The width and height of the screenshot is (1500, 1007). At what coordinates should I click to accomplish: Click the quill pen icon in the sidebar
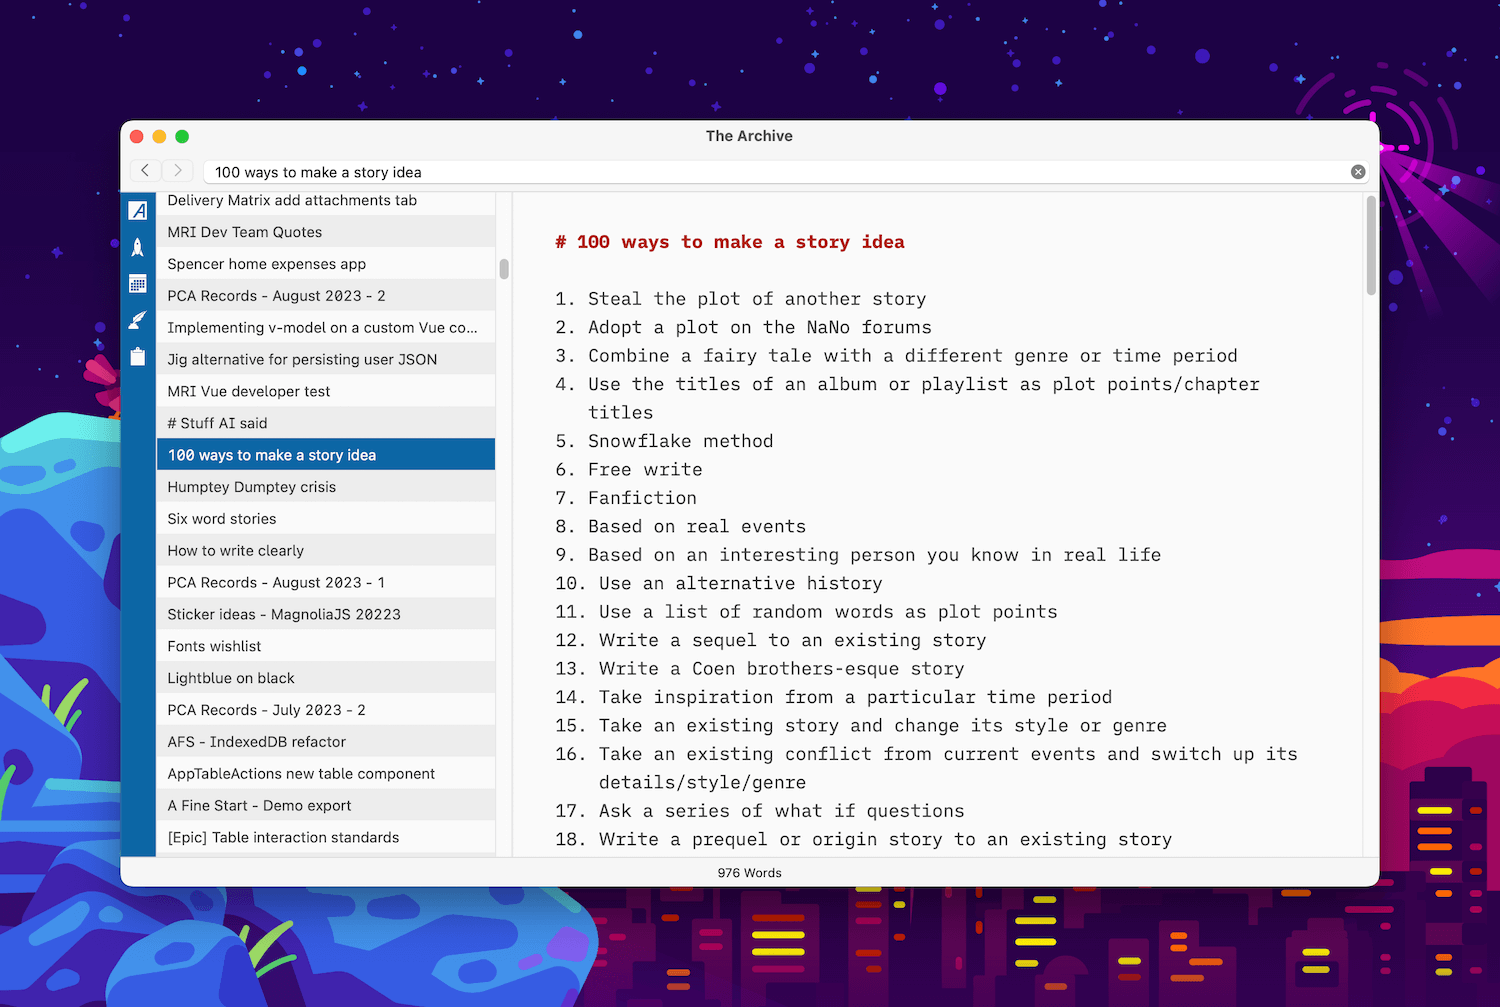(138, 320)
